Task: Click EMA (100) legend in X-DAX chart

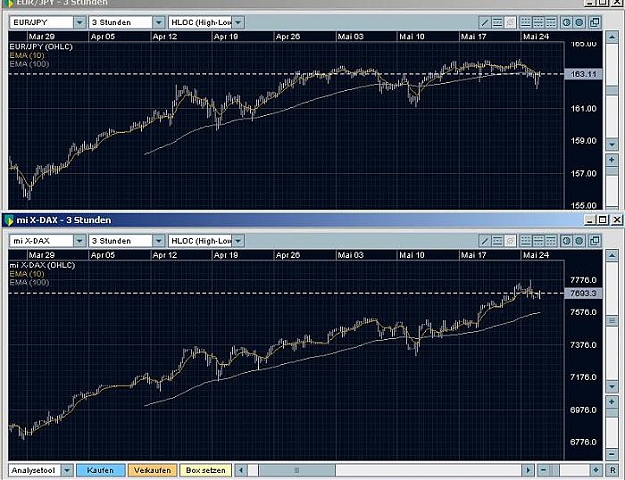Action: pos(29,283)
